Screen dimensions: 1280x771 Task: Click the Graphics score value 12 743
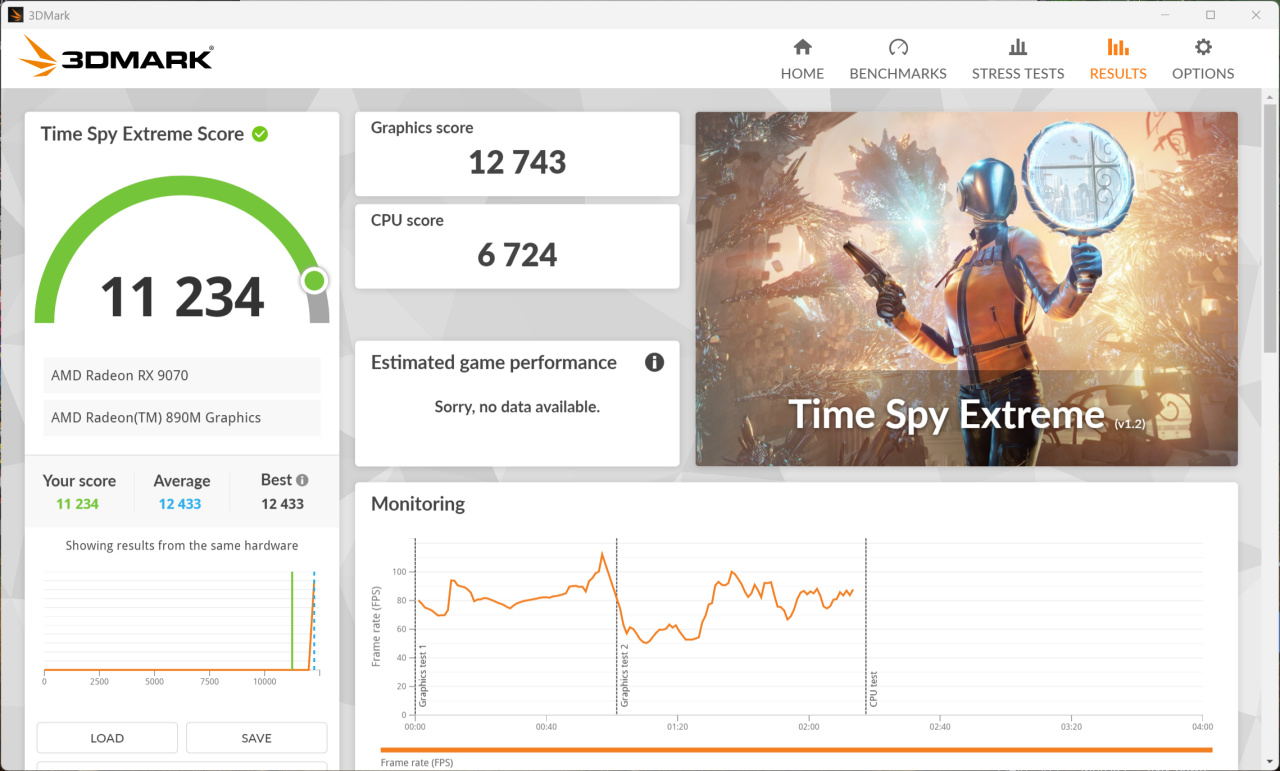tap(517, 162)
